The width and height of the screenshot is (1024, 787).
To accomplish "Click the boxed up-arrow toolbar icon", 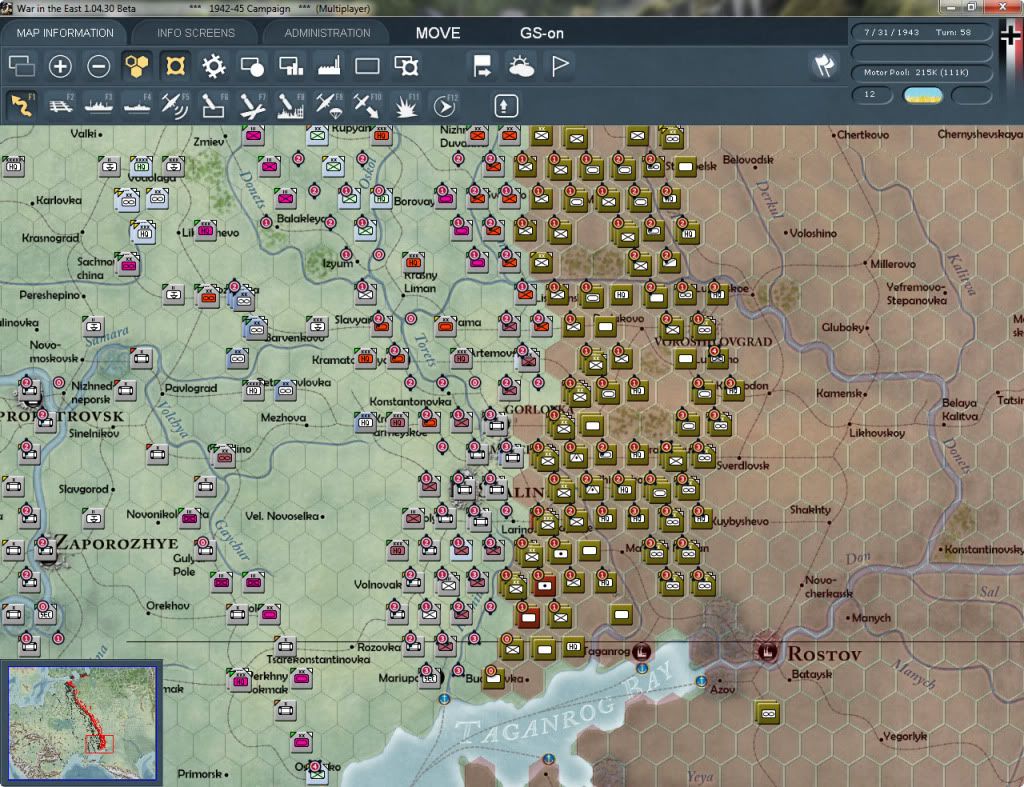I will tap(506, 105).
